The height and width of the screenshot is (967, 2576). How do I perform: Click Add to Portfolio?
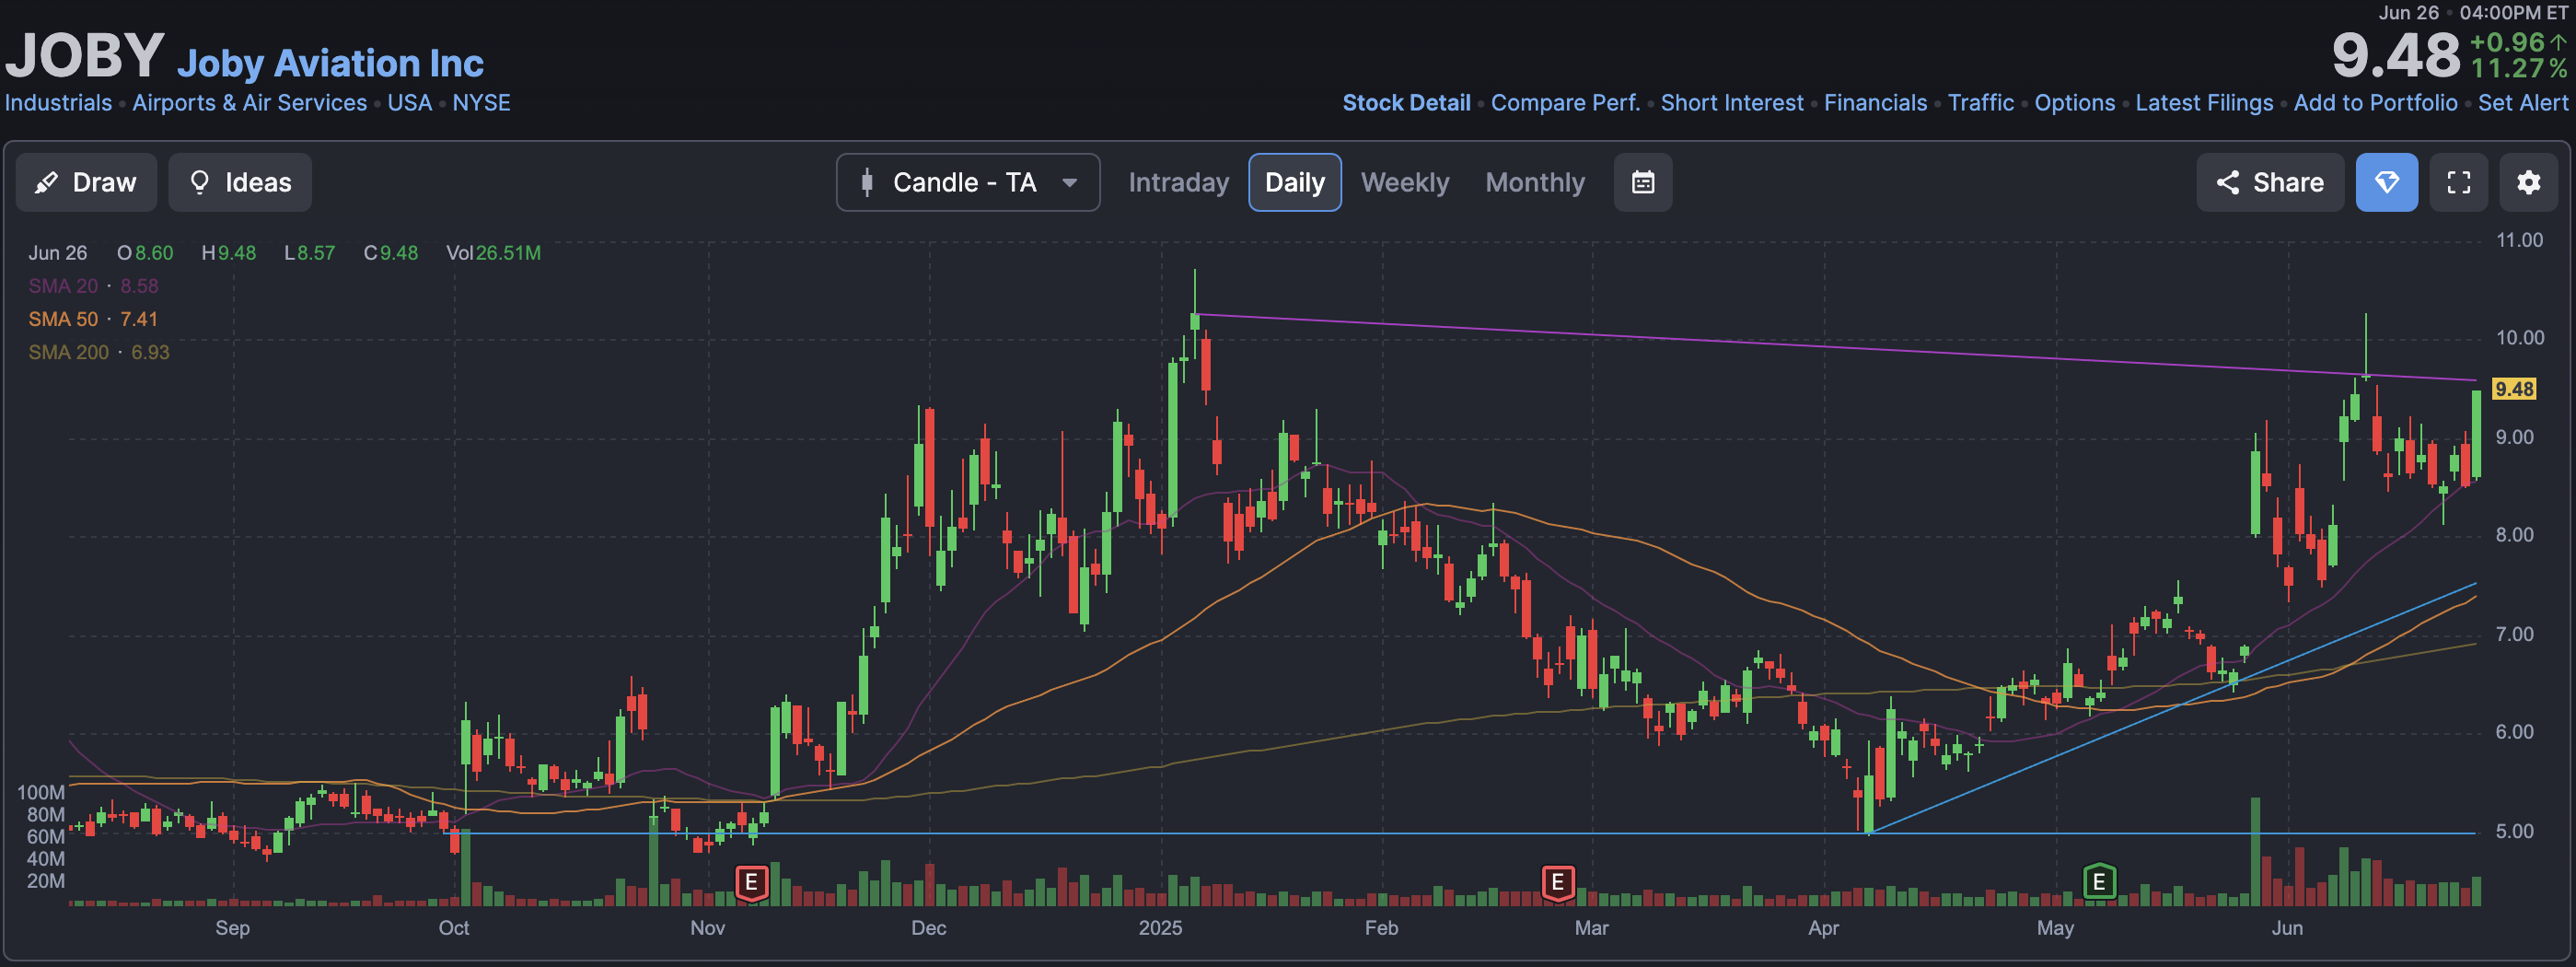pyautogui.click(x=2375, y=102)
